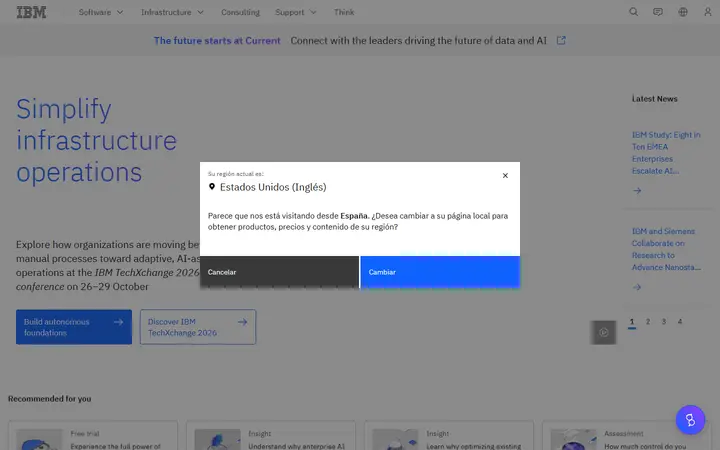Select carousel slide 4
Viewport: 720px width, 450px height.
(680, 322)
